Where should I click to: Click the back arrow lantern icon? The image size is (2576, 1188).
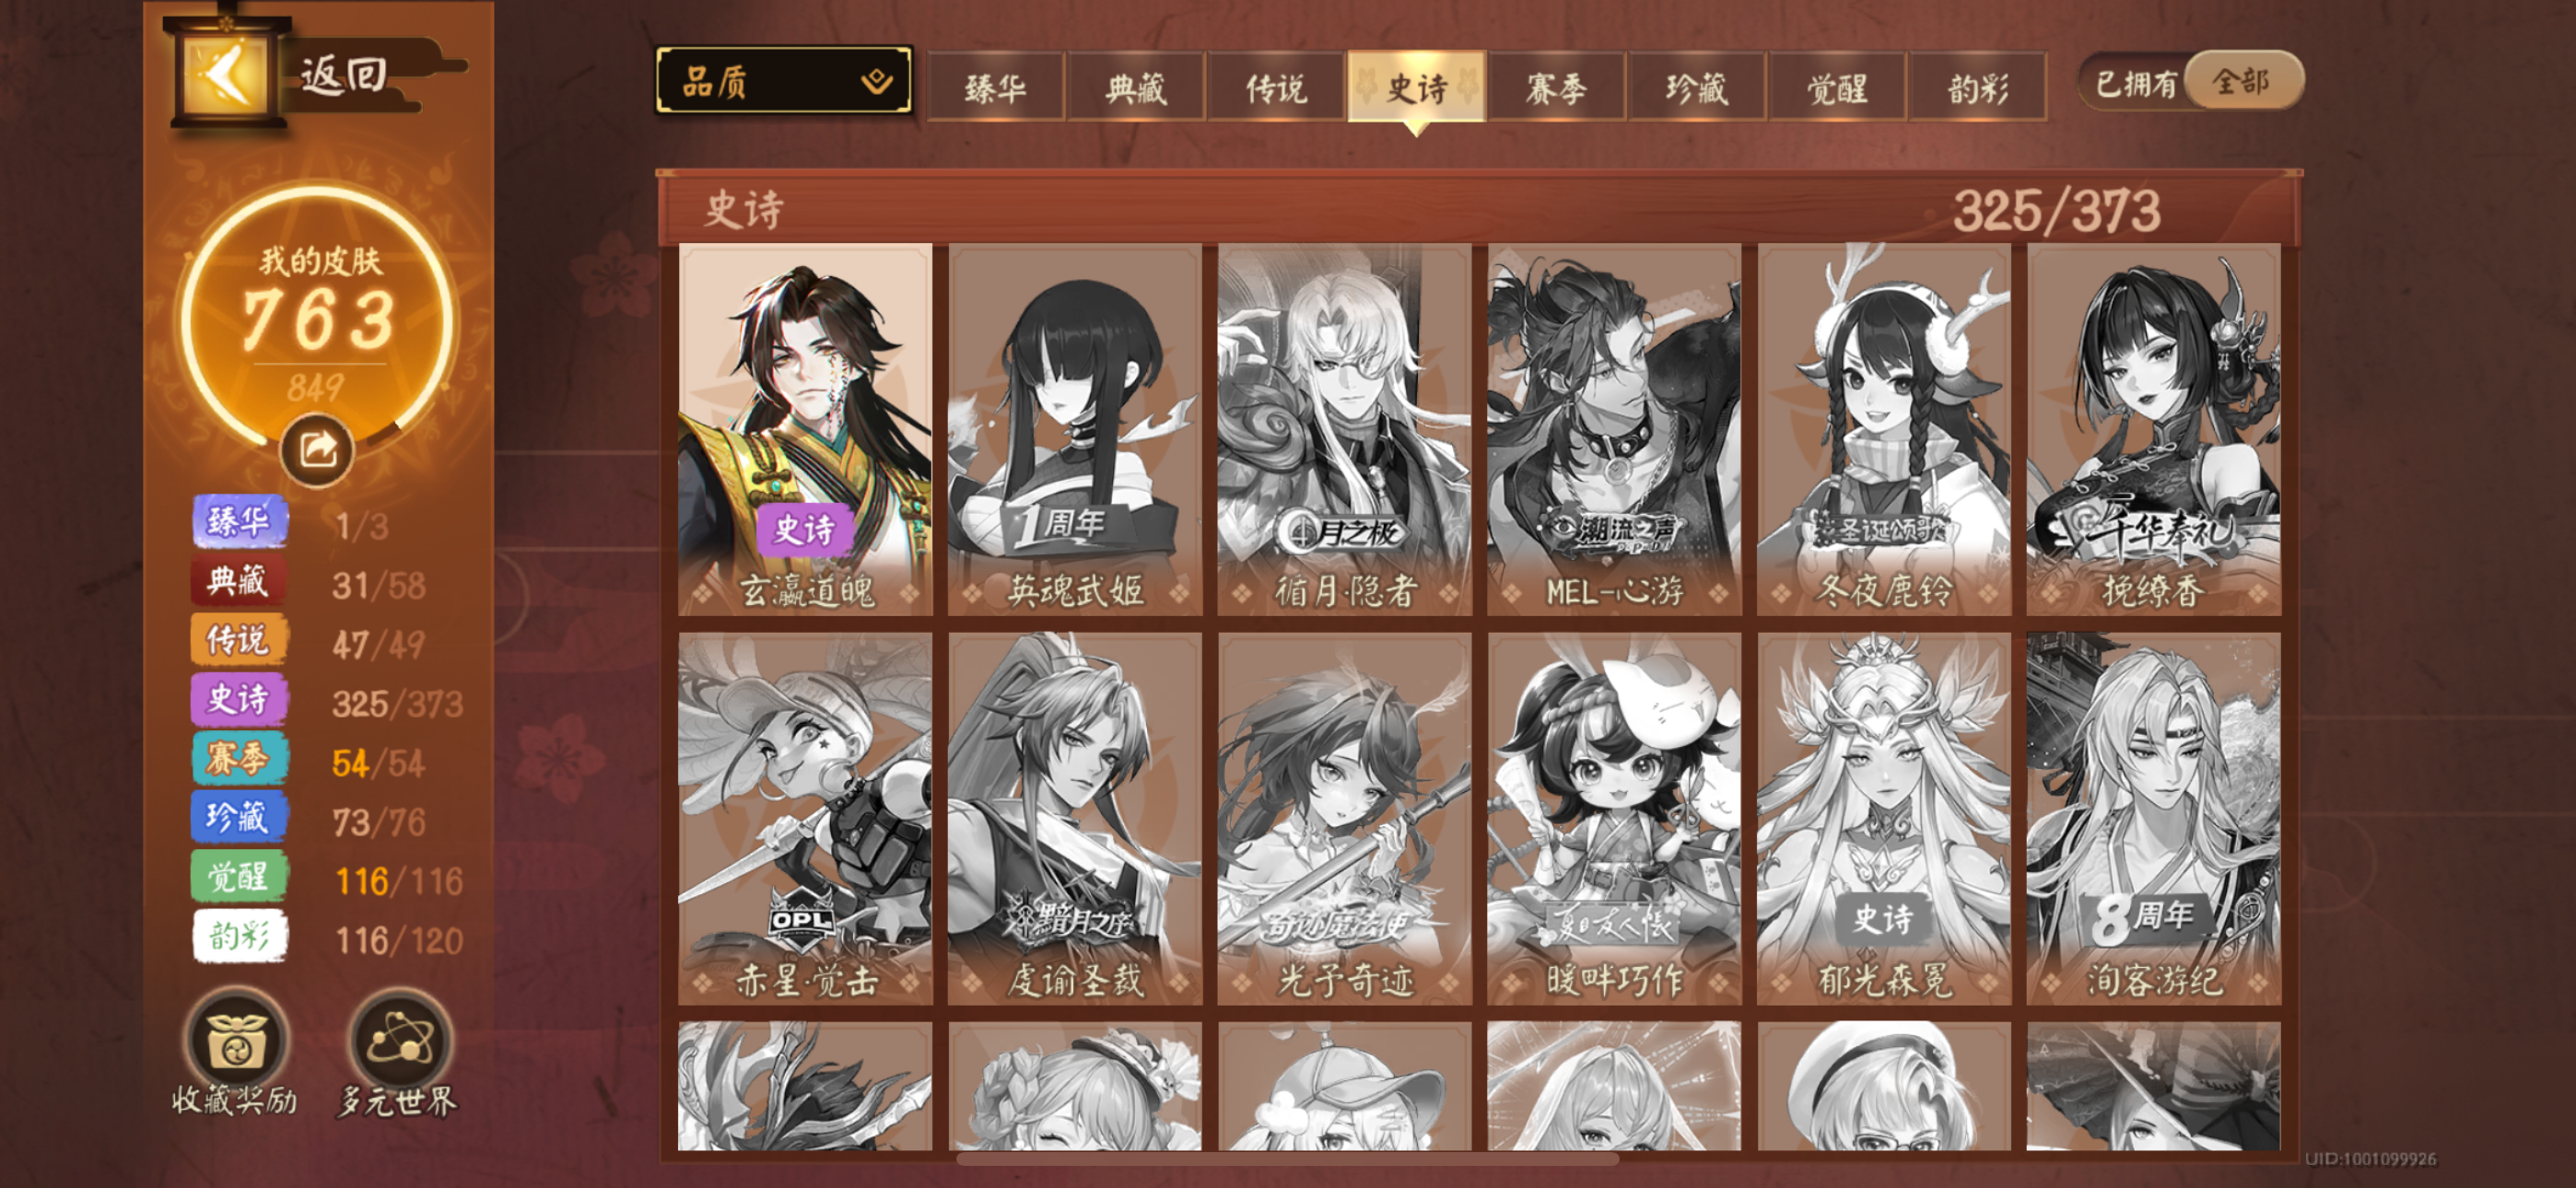pyautogui.click(x=226, y=72)
